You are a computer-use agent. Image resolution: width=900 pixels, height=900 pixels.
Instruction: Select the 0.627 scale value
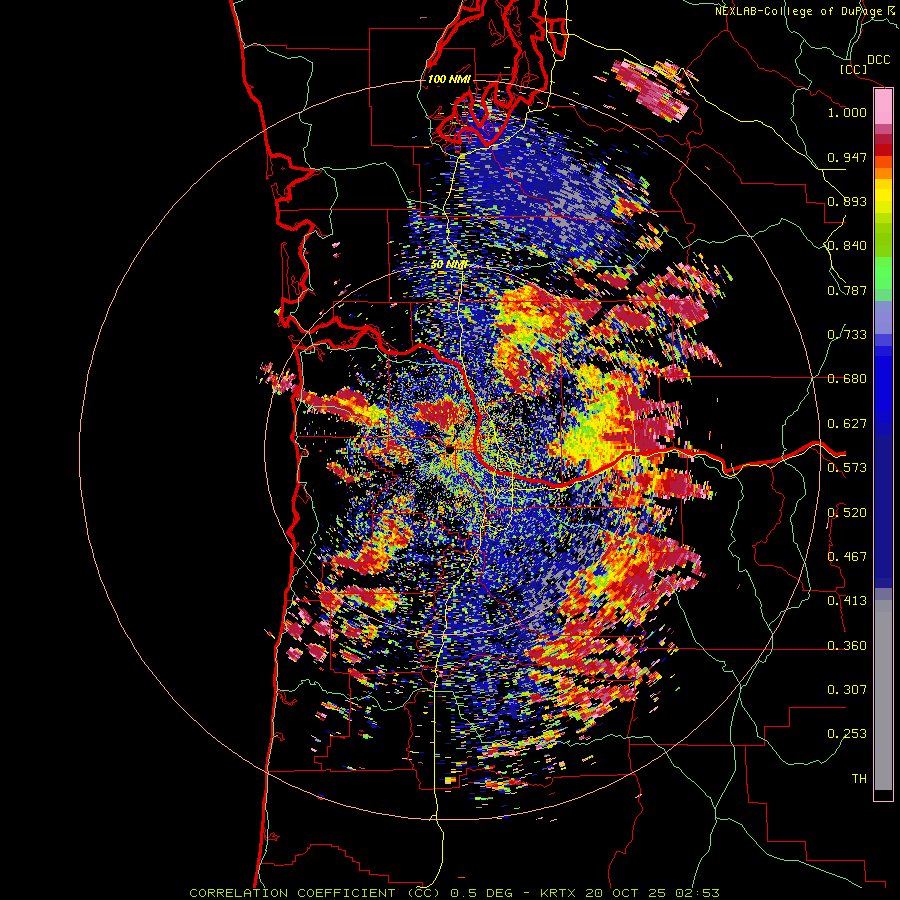[x=847, y=424]
